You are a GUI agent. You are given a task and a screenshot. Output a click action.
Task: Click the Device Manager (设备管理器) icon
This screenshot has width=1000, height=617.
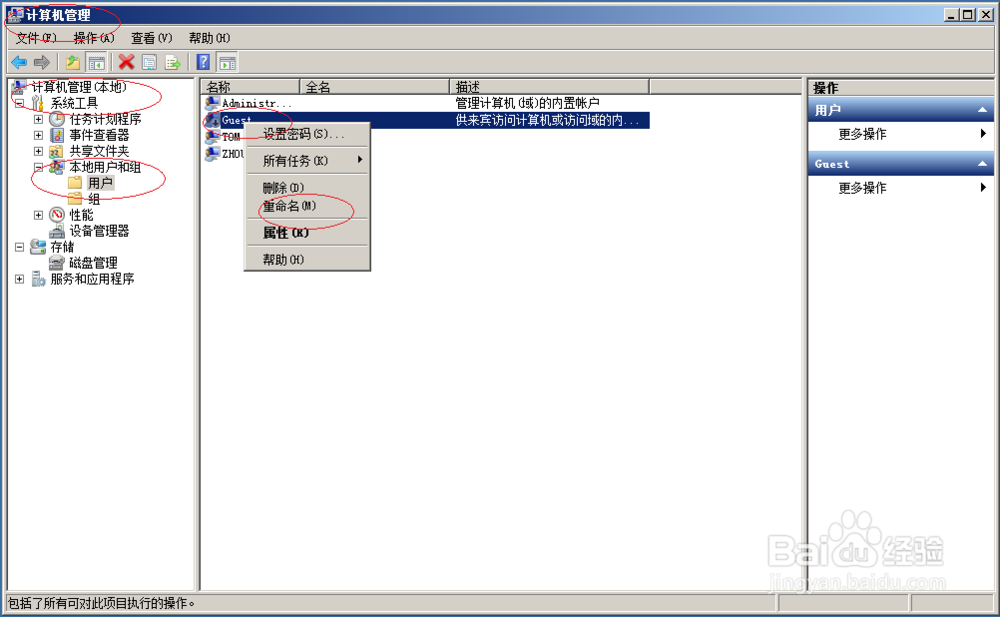(57, 231)
